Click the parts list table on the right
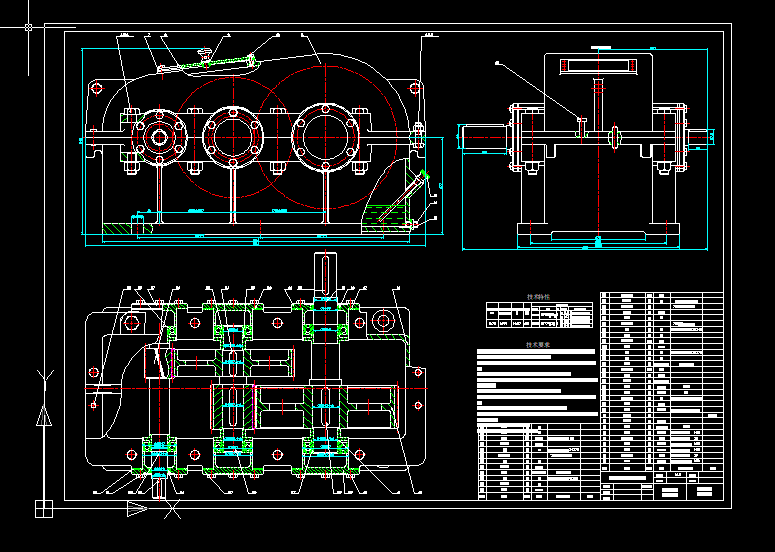Viewport: 775px width, 552px height. click(662, 382)
